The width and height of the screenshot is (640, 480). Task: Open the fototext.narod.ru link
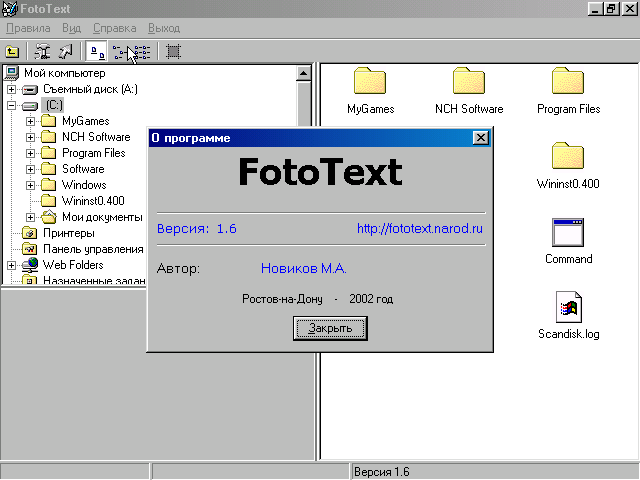(x=420, y=229)
